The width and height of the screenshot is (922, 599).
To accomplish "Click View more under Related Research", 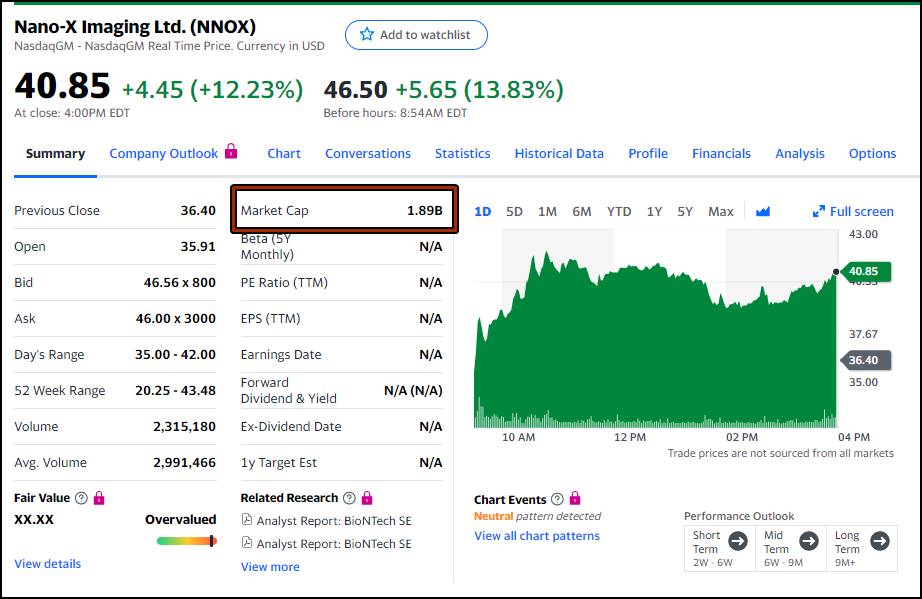I will click(x=270, y=567).
